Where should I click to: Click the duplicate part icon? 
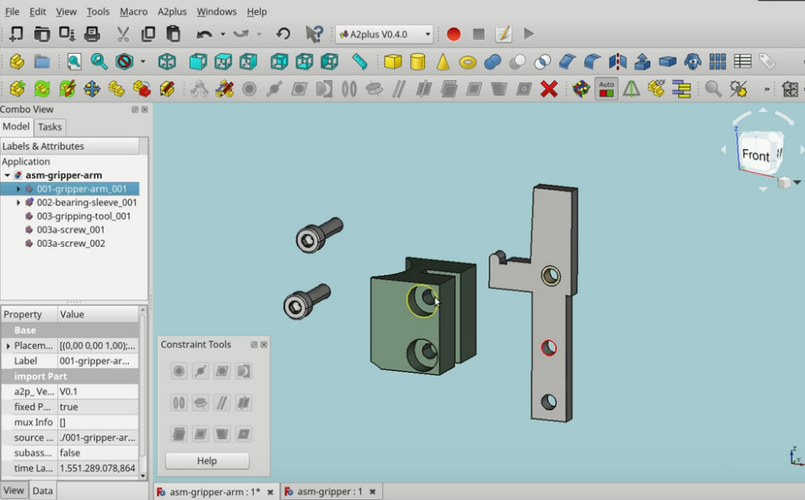pyautogui.click(x=117, y=89)
